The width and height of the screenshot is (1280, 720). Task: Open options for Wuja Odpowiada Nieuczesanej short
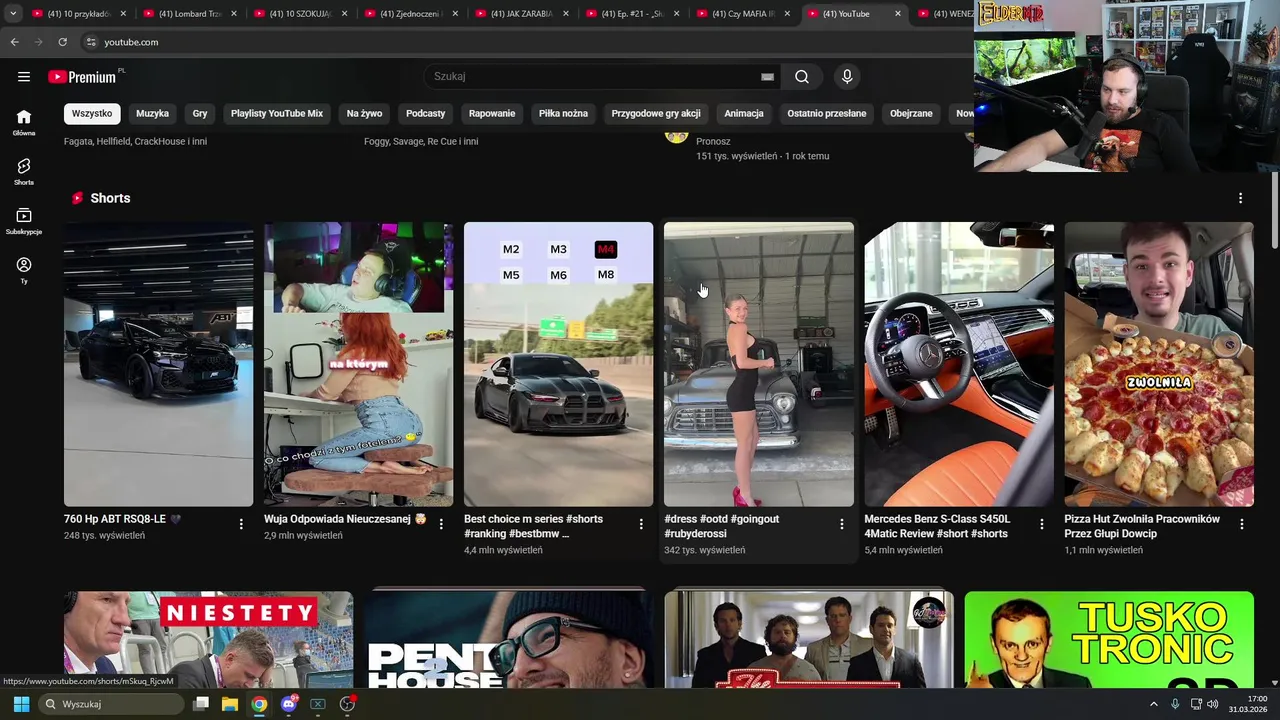pos(441,524)
